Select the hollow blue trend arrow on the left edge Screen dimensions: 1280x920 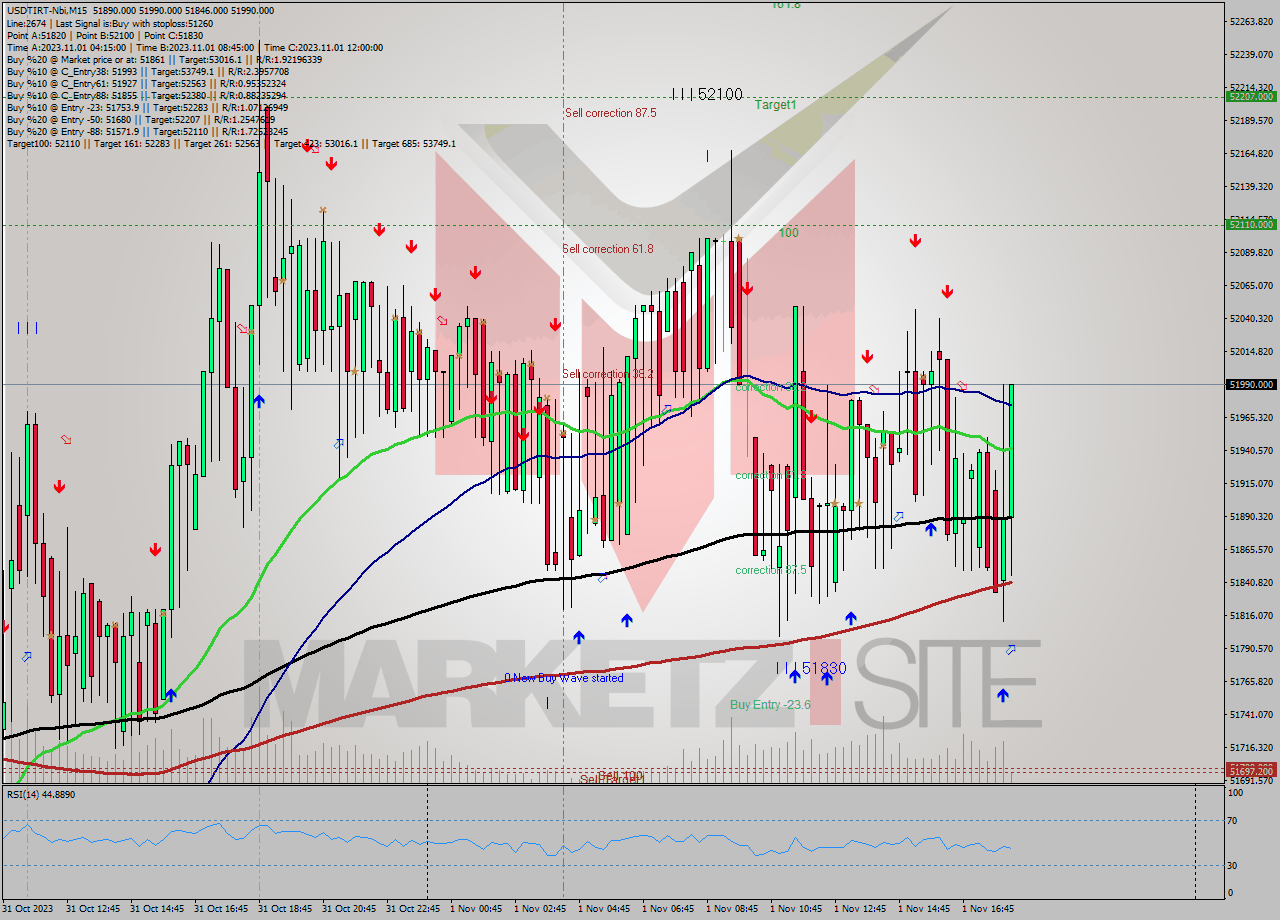point(25,658)
